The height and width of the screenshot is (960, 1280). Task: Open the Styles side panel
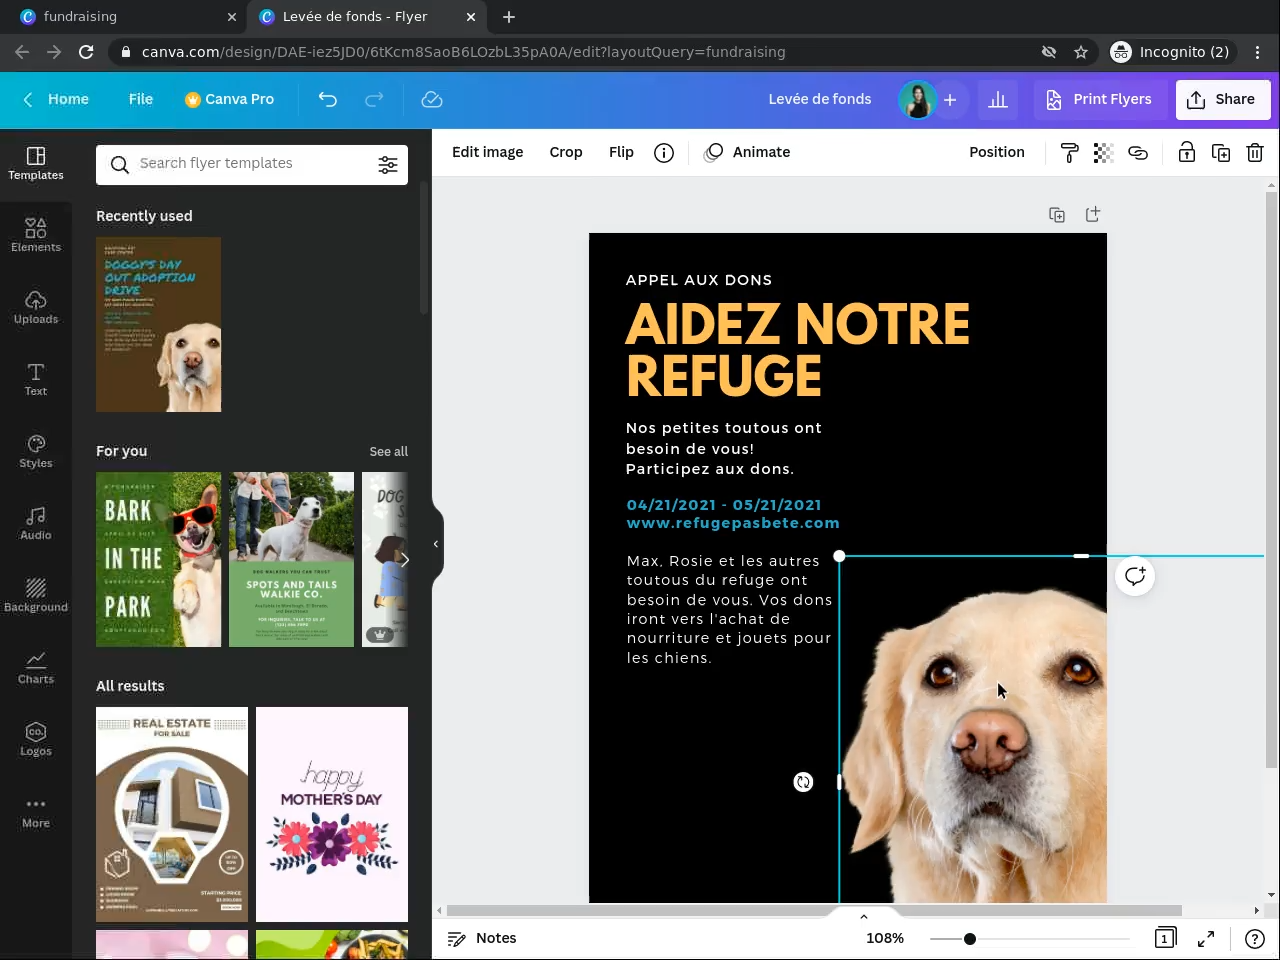(x=36, y=451)
